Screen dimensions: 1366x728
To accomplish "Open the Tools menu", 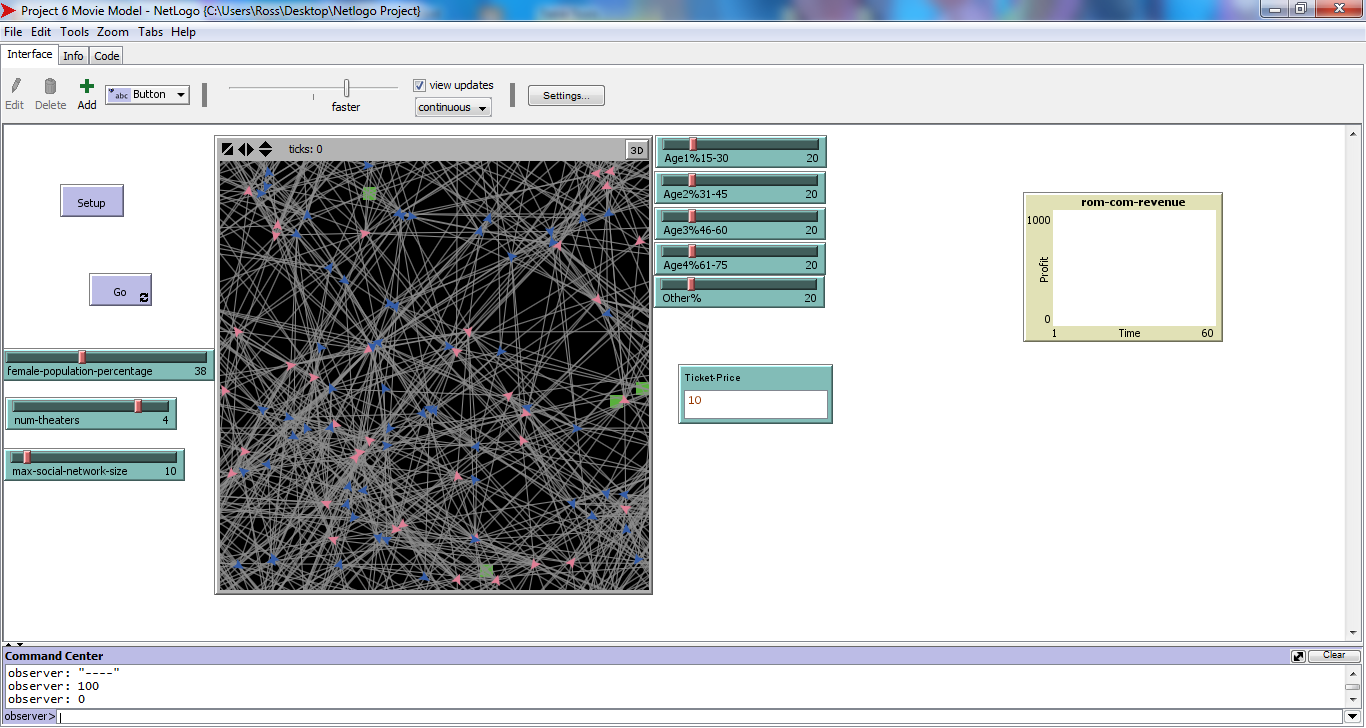I will coord(74,32).
